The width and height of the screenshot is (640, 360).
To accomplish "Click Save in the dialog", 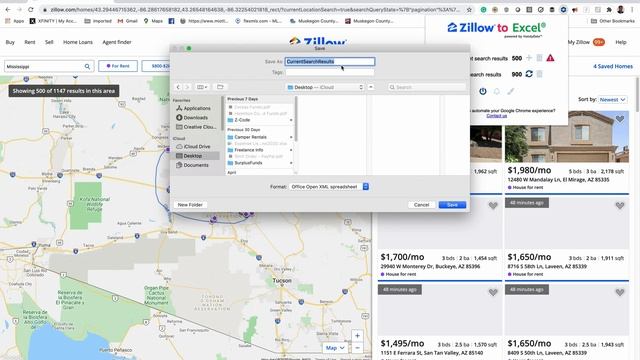I will [x=452, y=204].
